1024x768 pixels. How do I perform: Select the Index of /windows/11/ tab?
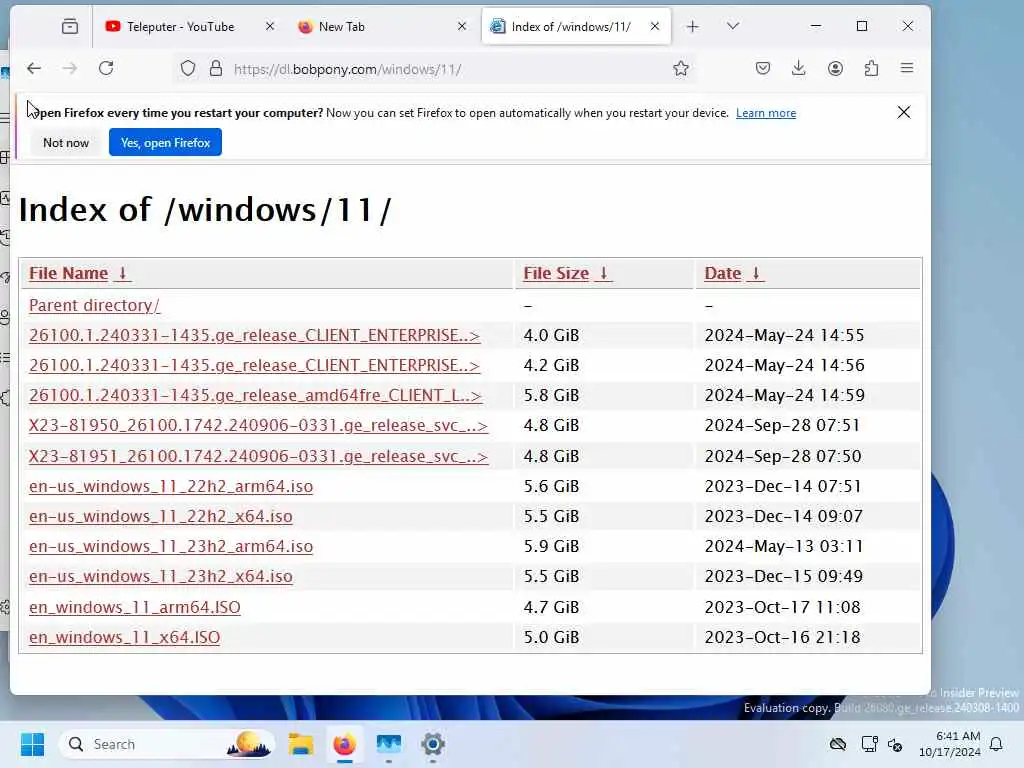(x=571, y=27)
